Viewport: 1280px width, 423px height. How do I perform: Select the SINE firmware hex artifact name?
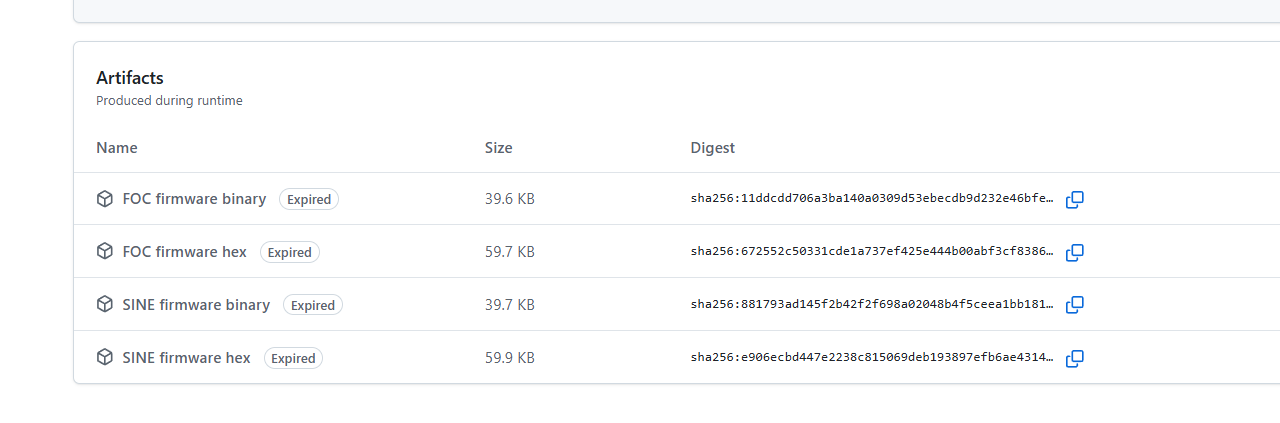pos(186,358)
